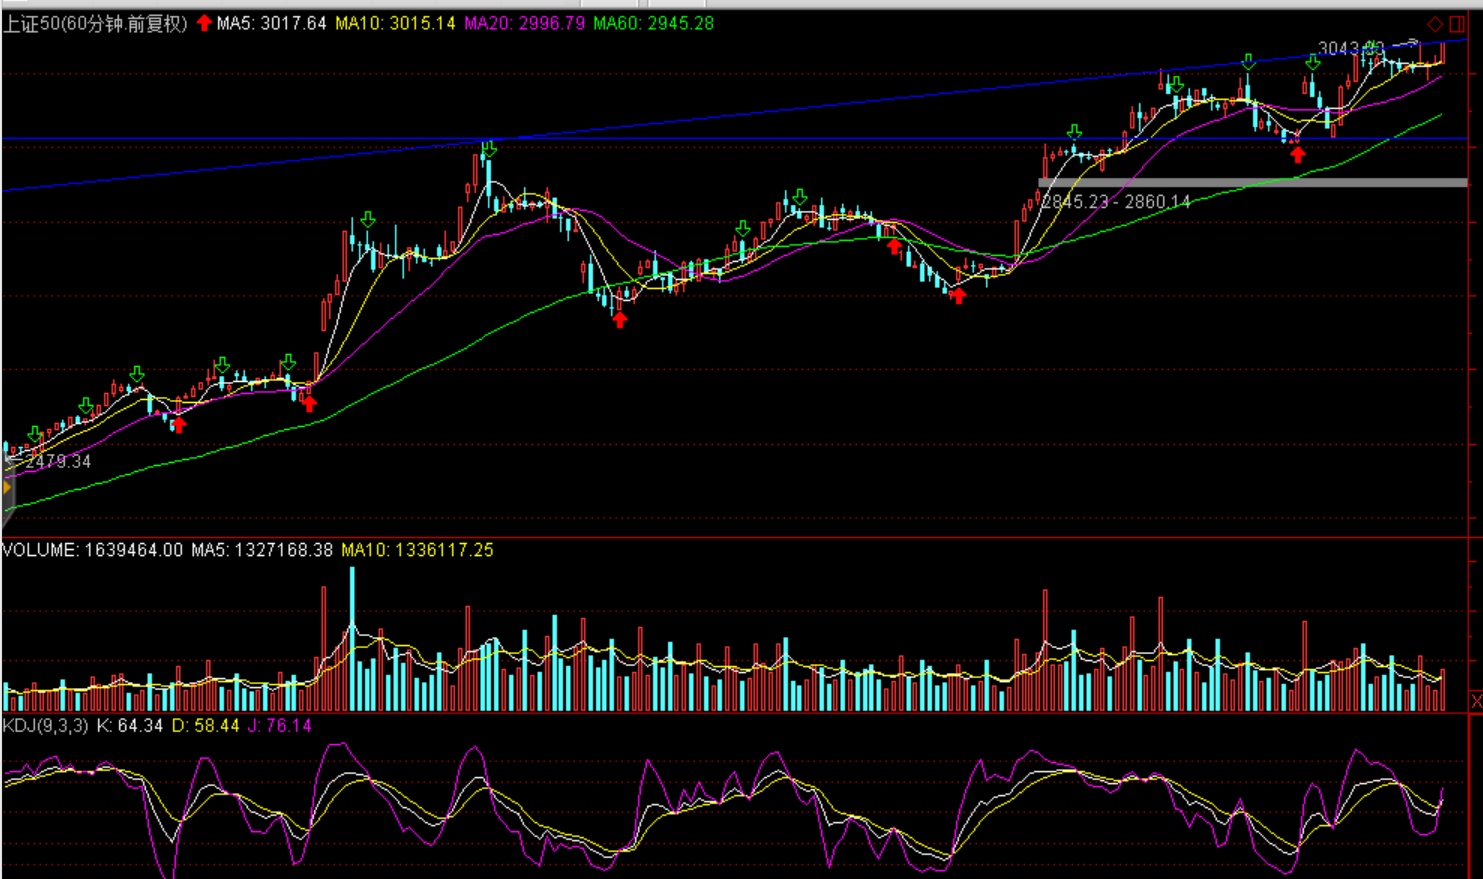Select the green MA60: 2945.28 label

coord(653,23)
